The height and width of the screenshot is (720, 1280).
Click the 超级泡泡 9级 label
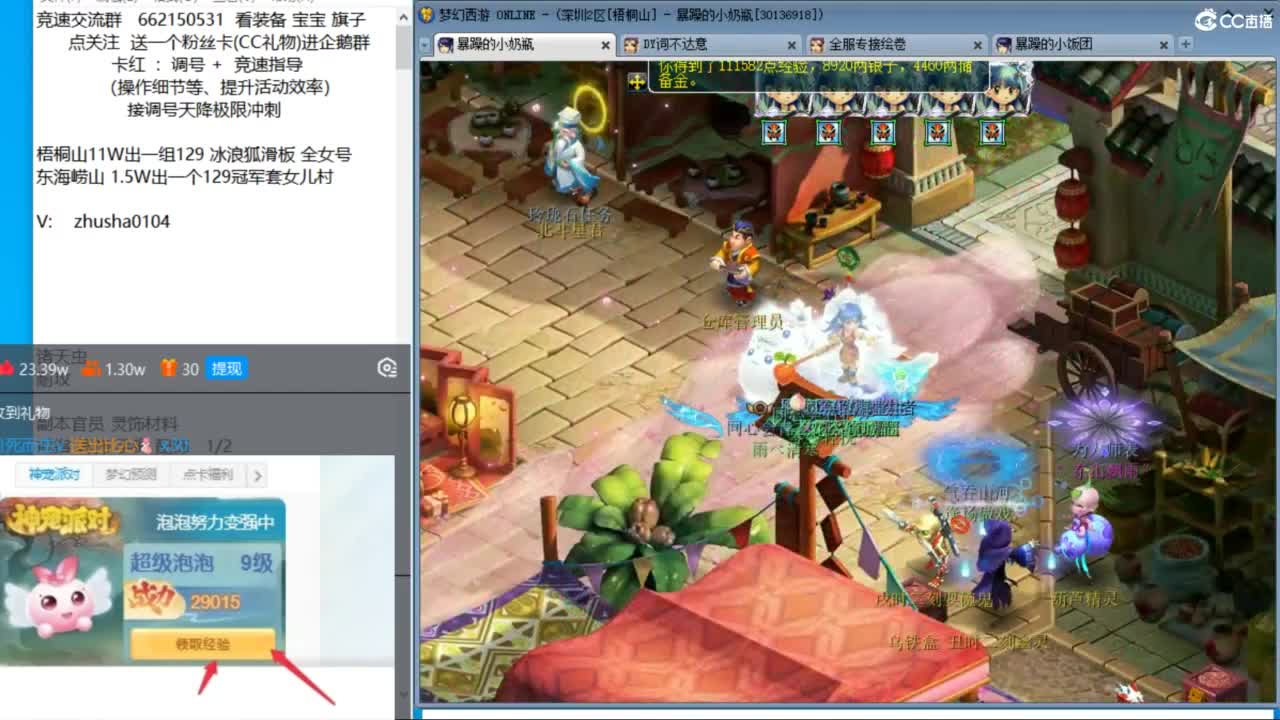click(202, 563)
